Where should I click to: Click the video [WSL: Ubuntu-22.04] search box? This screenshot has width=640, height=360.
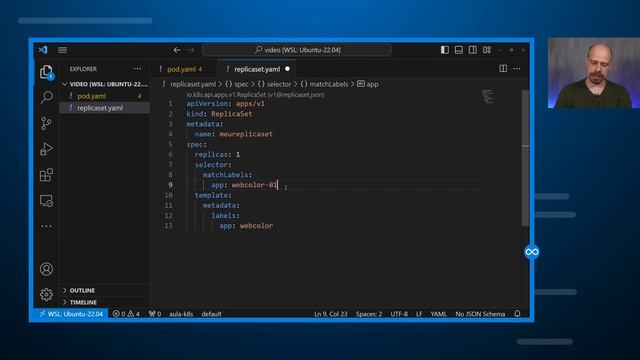297,50
